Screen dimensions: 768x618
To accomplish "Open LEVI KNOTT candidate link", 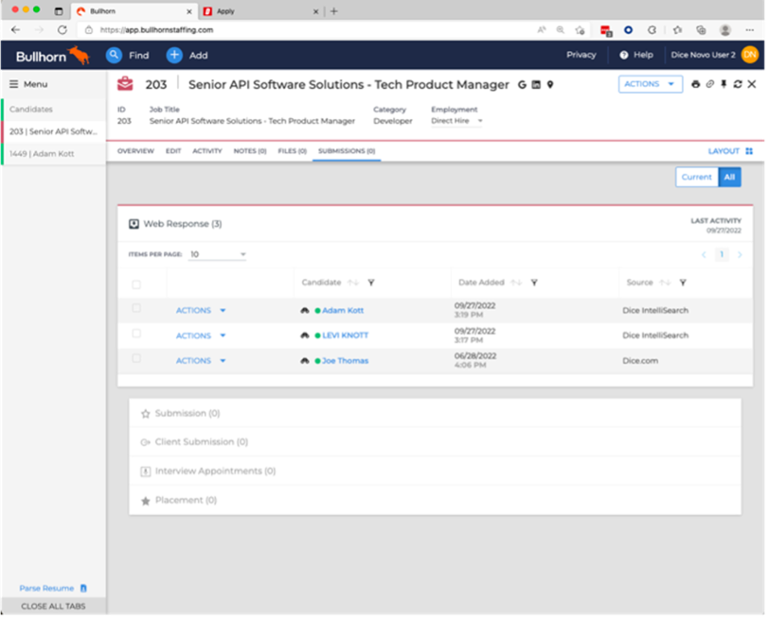I will pos(344,335).
